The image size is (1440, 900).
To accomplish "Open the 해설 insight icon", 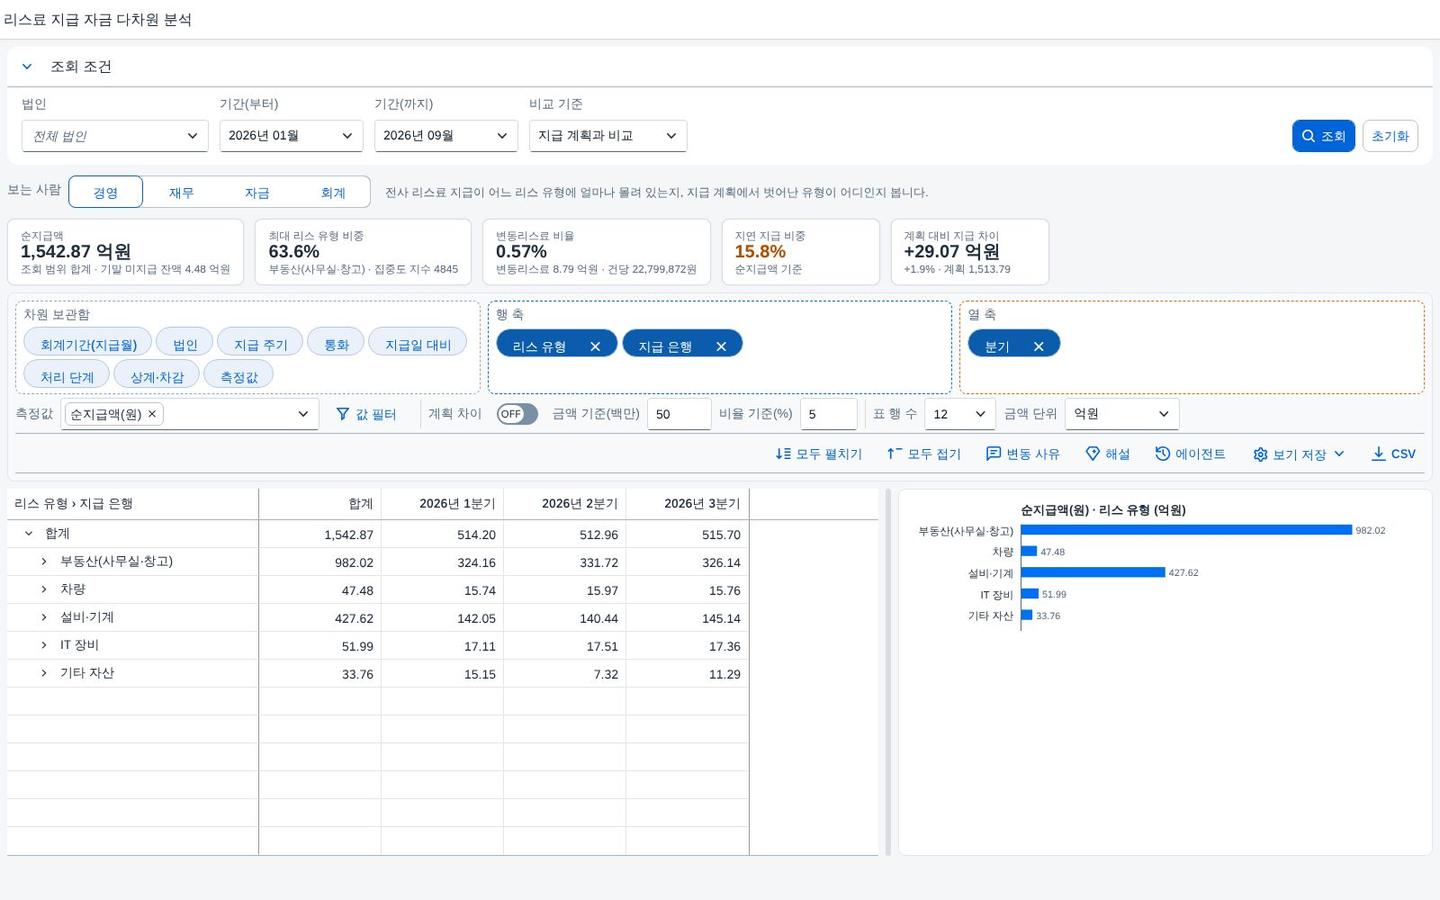I will pyautogui.click(x=1093, y=454).
